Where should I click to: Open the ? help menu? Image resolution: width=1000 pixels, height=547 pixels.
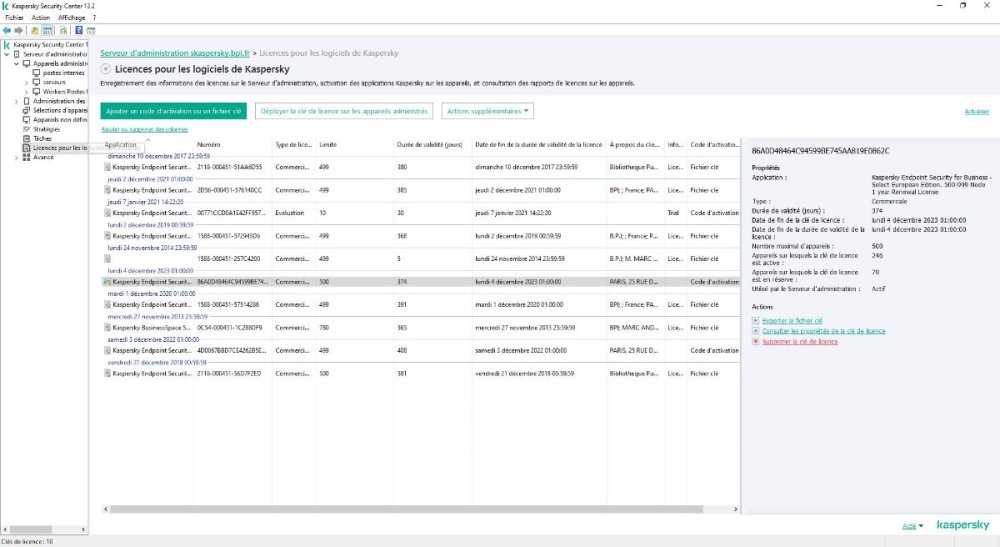[x=94, y=18]
